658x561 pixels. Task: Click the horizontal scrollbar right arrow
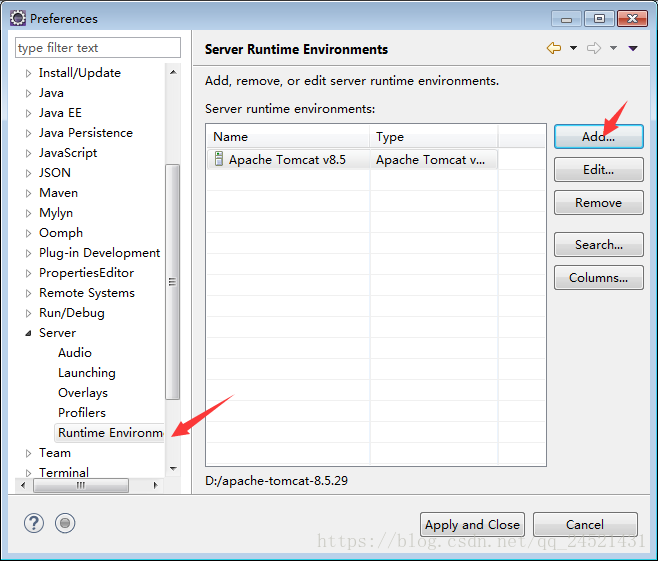click(156, 485)
